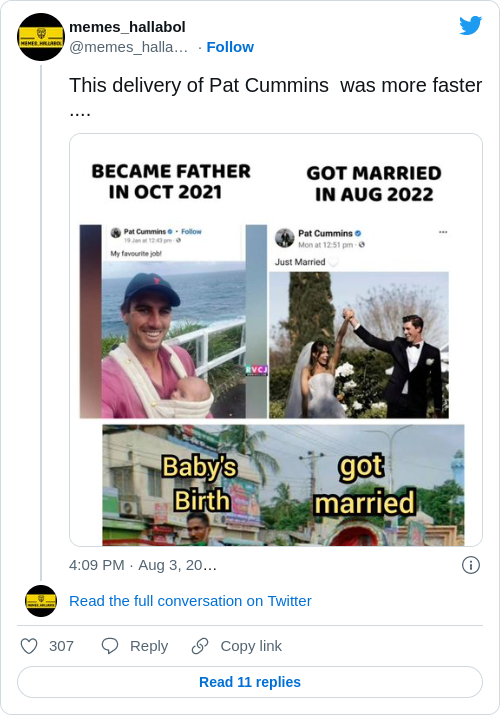
Task: Click the three dots on married post
Action: coord(443,232)
